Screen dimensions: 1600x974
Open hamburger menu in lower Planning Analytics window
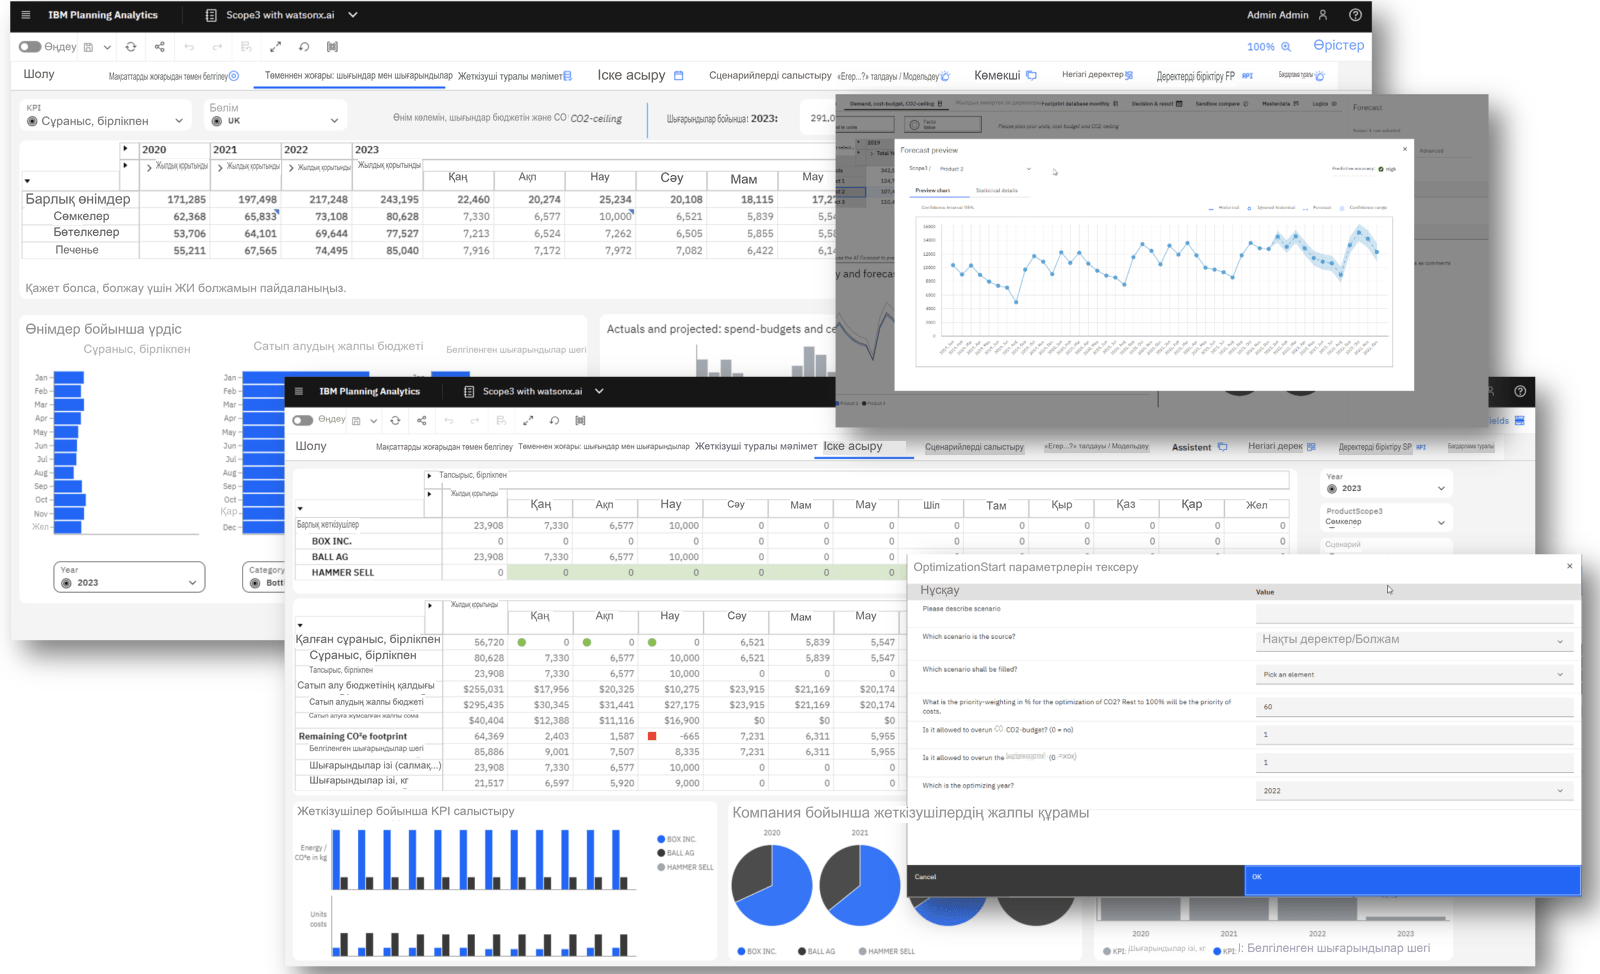point(298,391)
